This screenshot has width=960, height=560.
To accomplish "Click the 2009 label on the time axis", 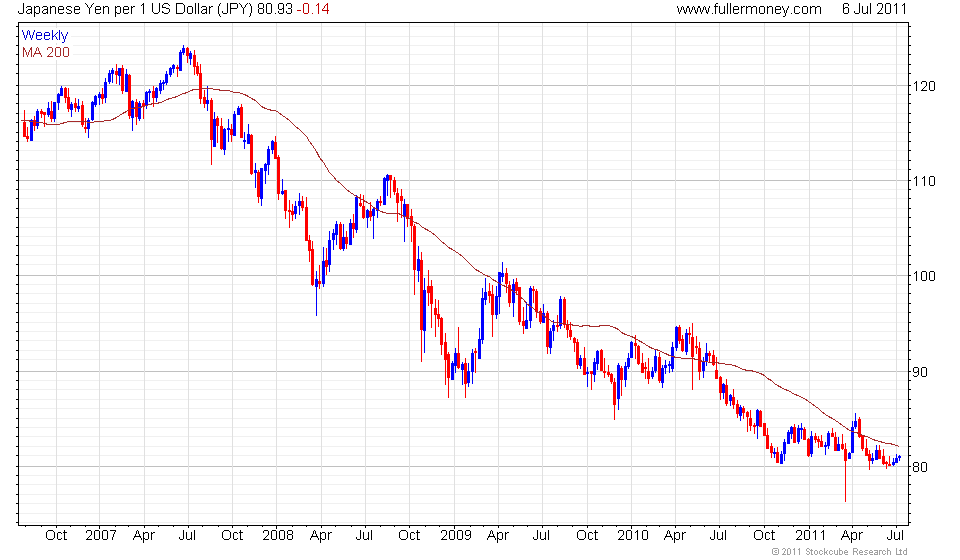I will [x=456, y=536].
